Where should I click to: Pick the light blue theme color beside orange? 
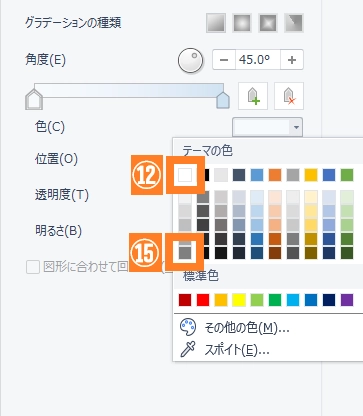point(257,175)
